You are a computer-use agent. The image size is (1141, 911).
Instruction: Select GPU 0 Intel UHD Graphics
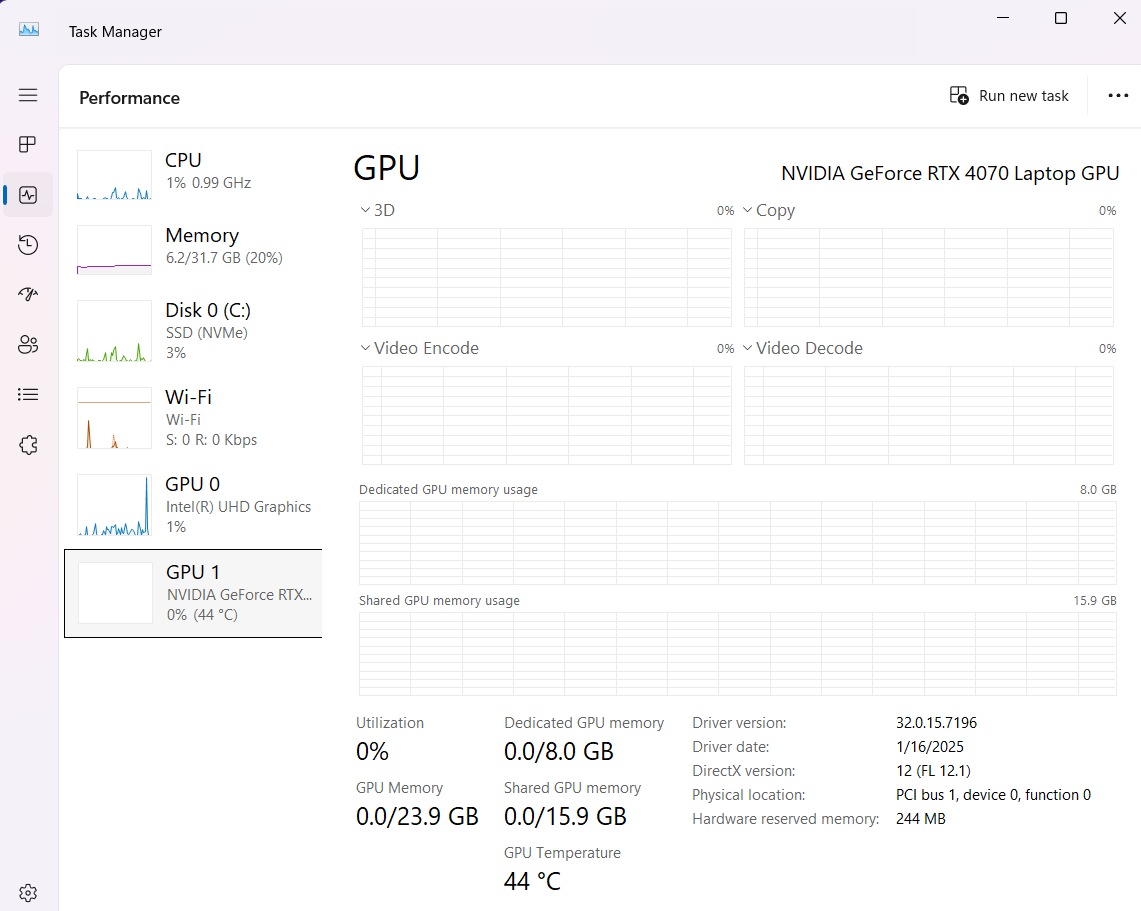coord(193,505)
